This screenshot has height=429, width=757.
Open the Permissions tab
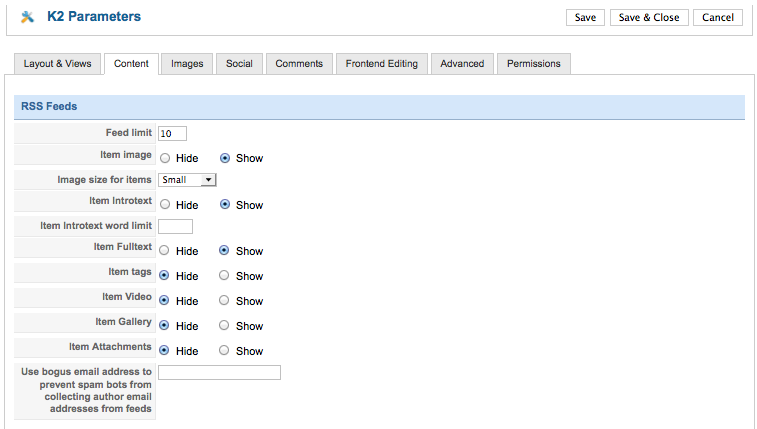click(533, 64)
